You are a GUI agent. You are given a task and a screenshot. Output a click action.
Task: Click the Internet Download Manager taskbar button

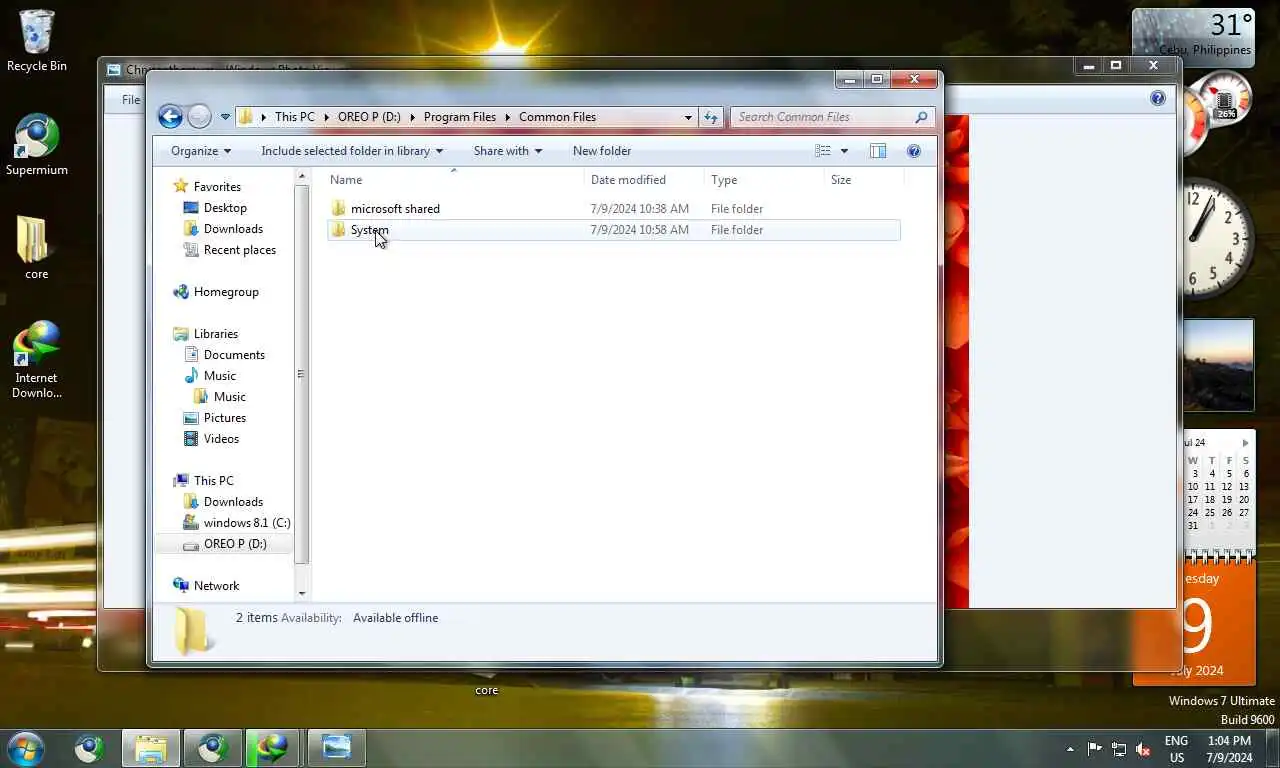(272, 748)
